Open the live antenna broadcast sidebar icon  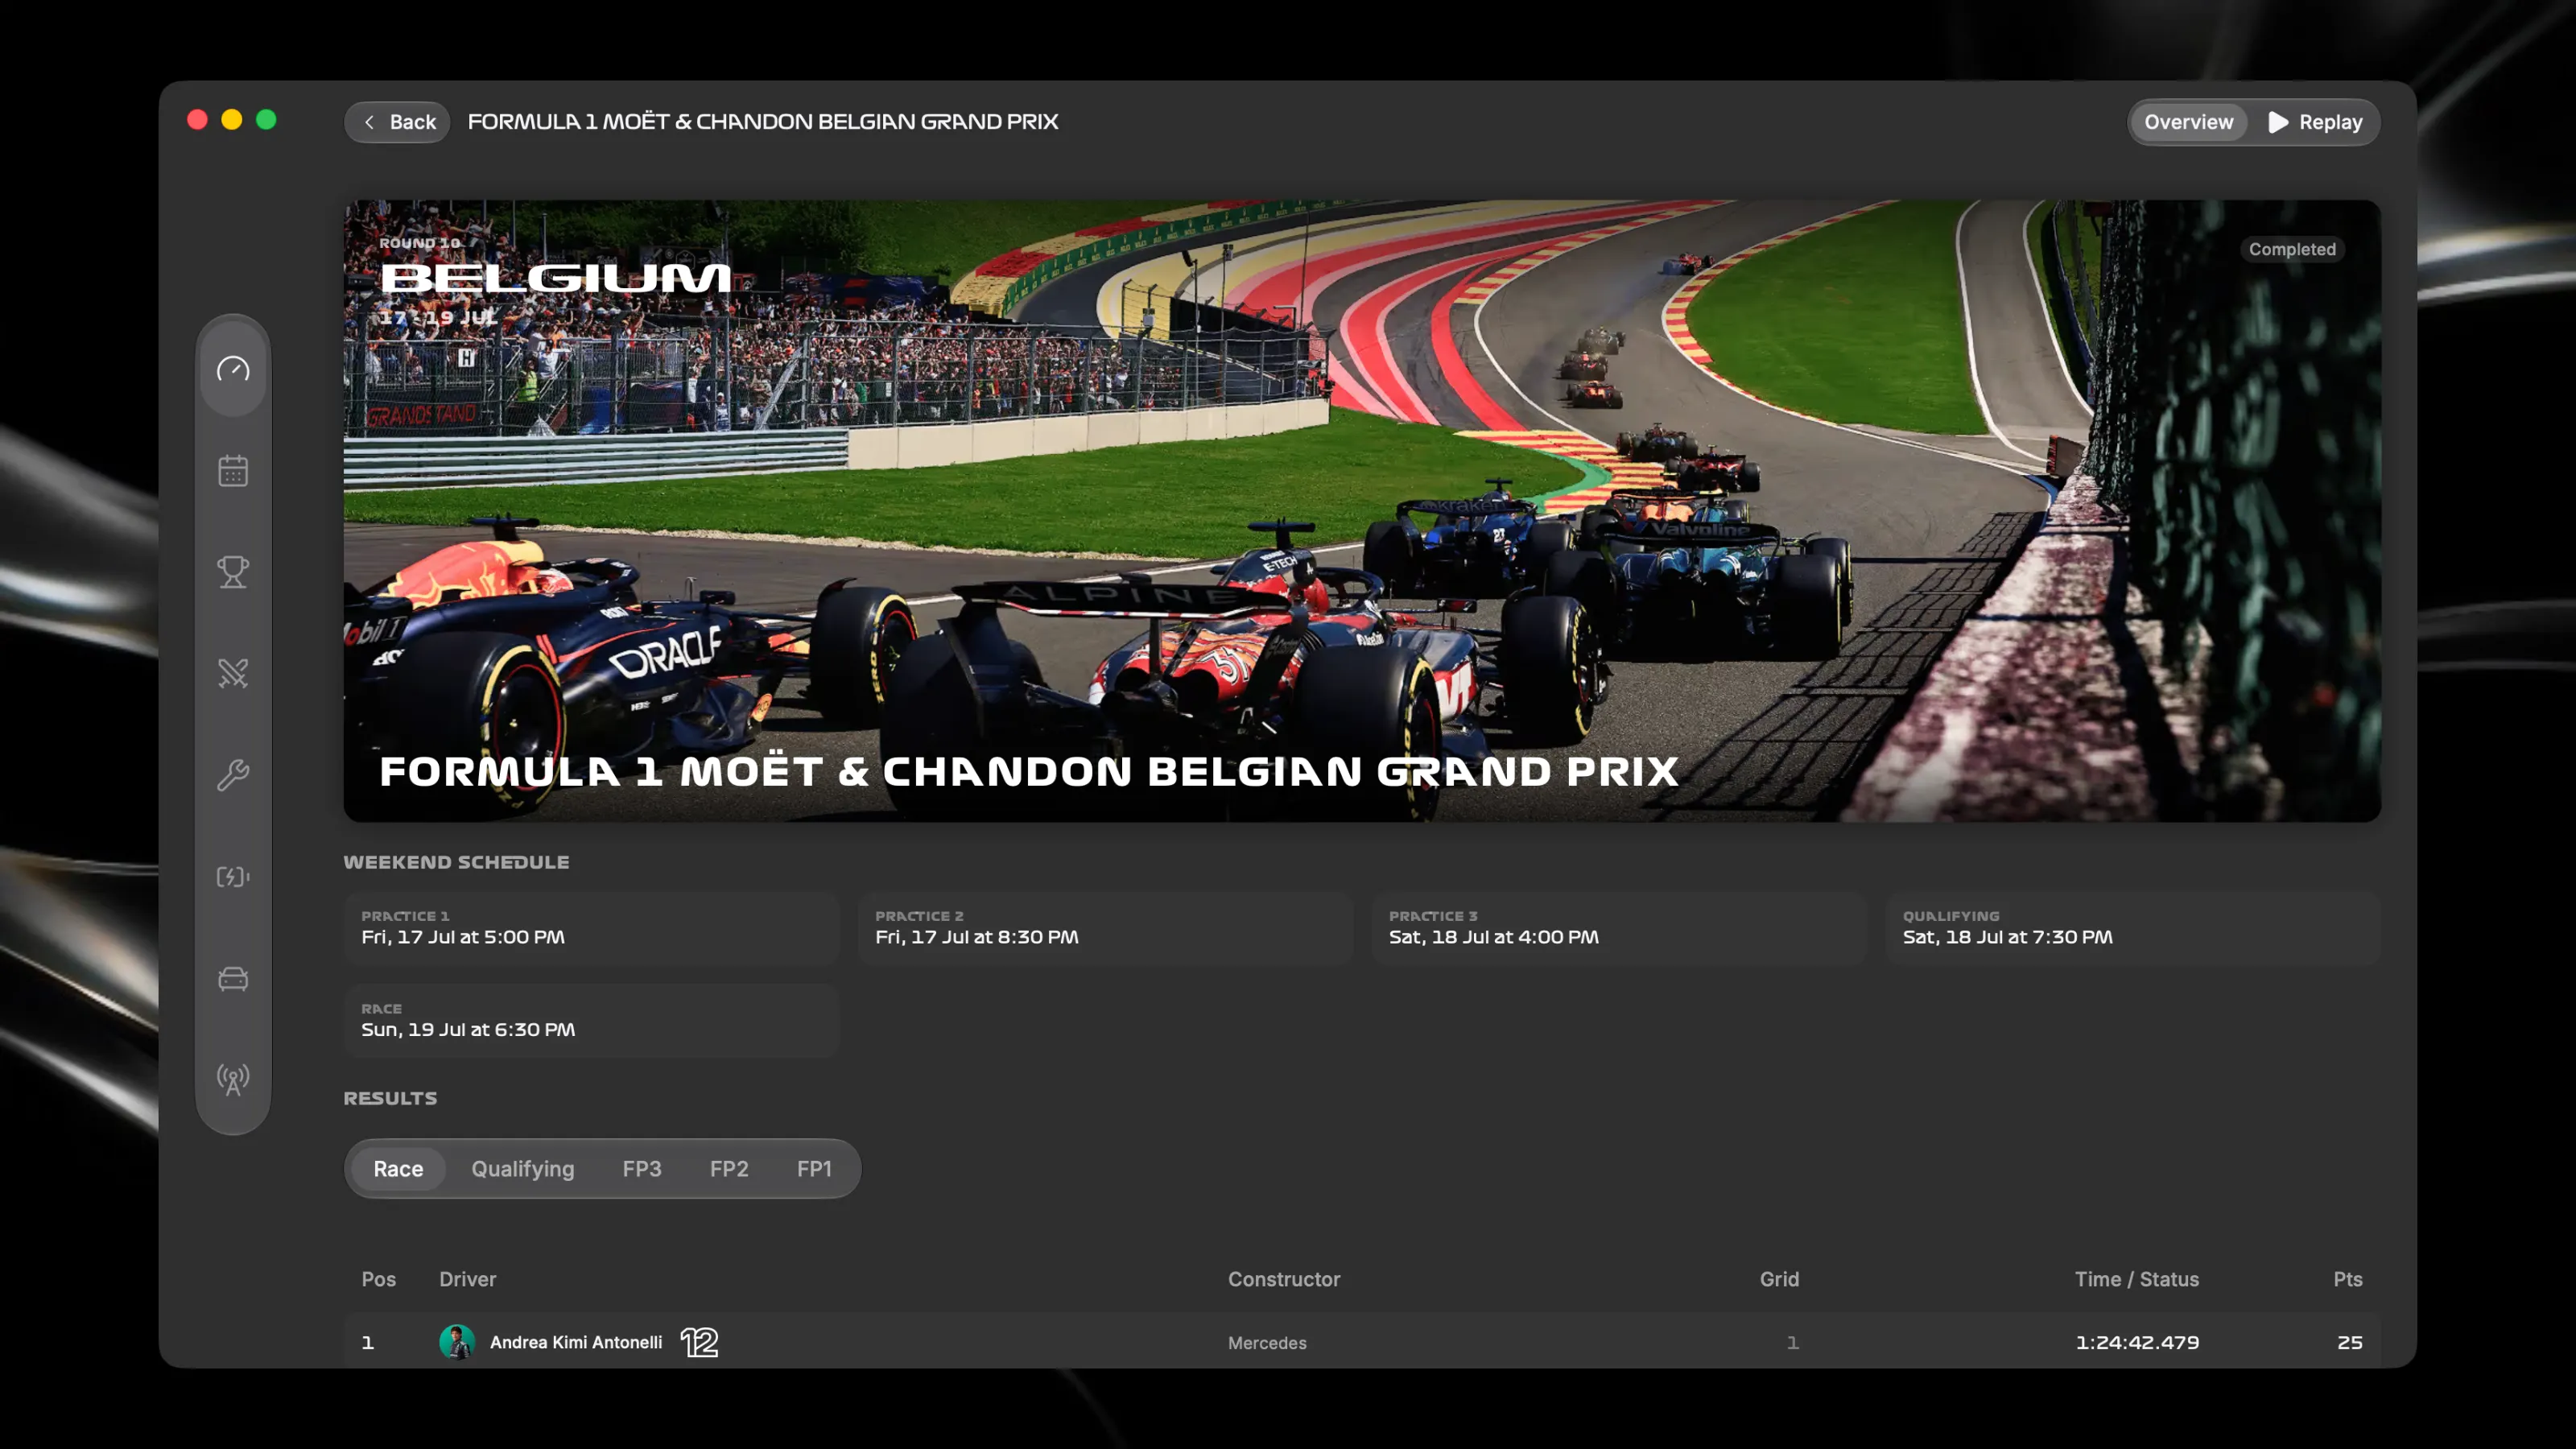click(x=233, y=1079)
